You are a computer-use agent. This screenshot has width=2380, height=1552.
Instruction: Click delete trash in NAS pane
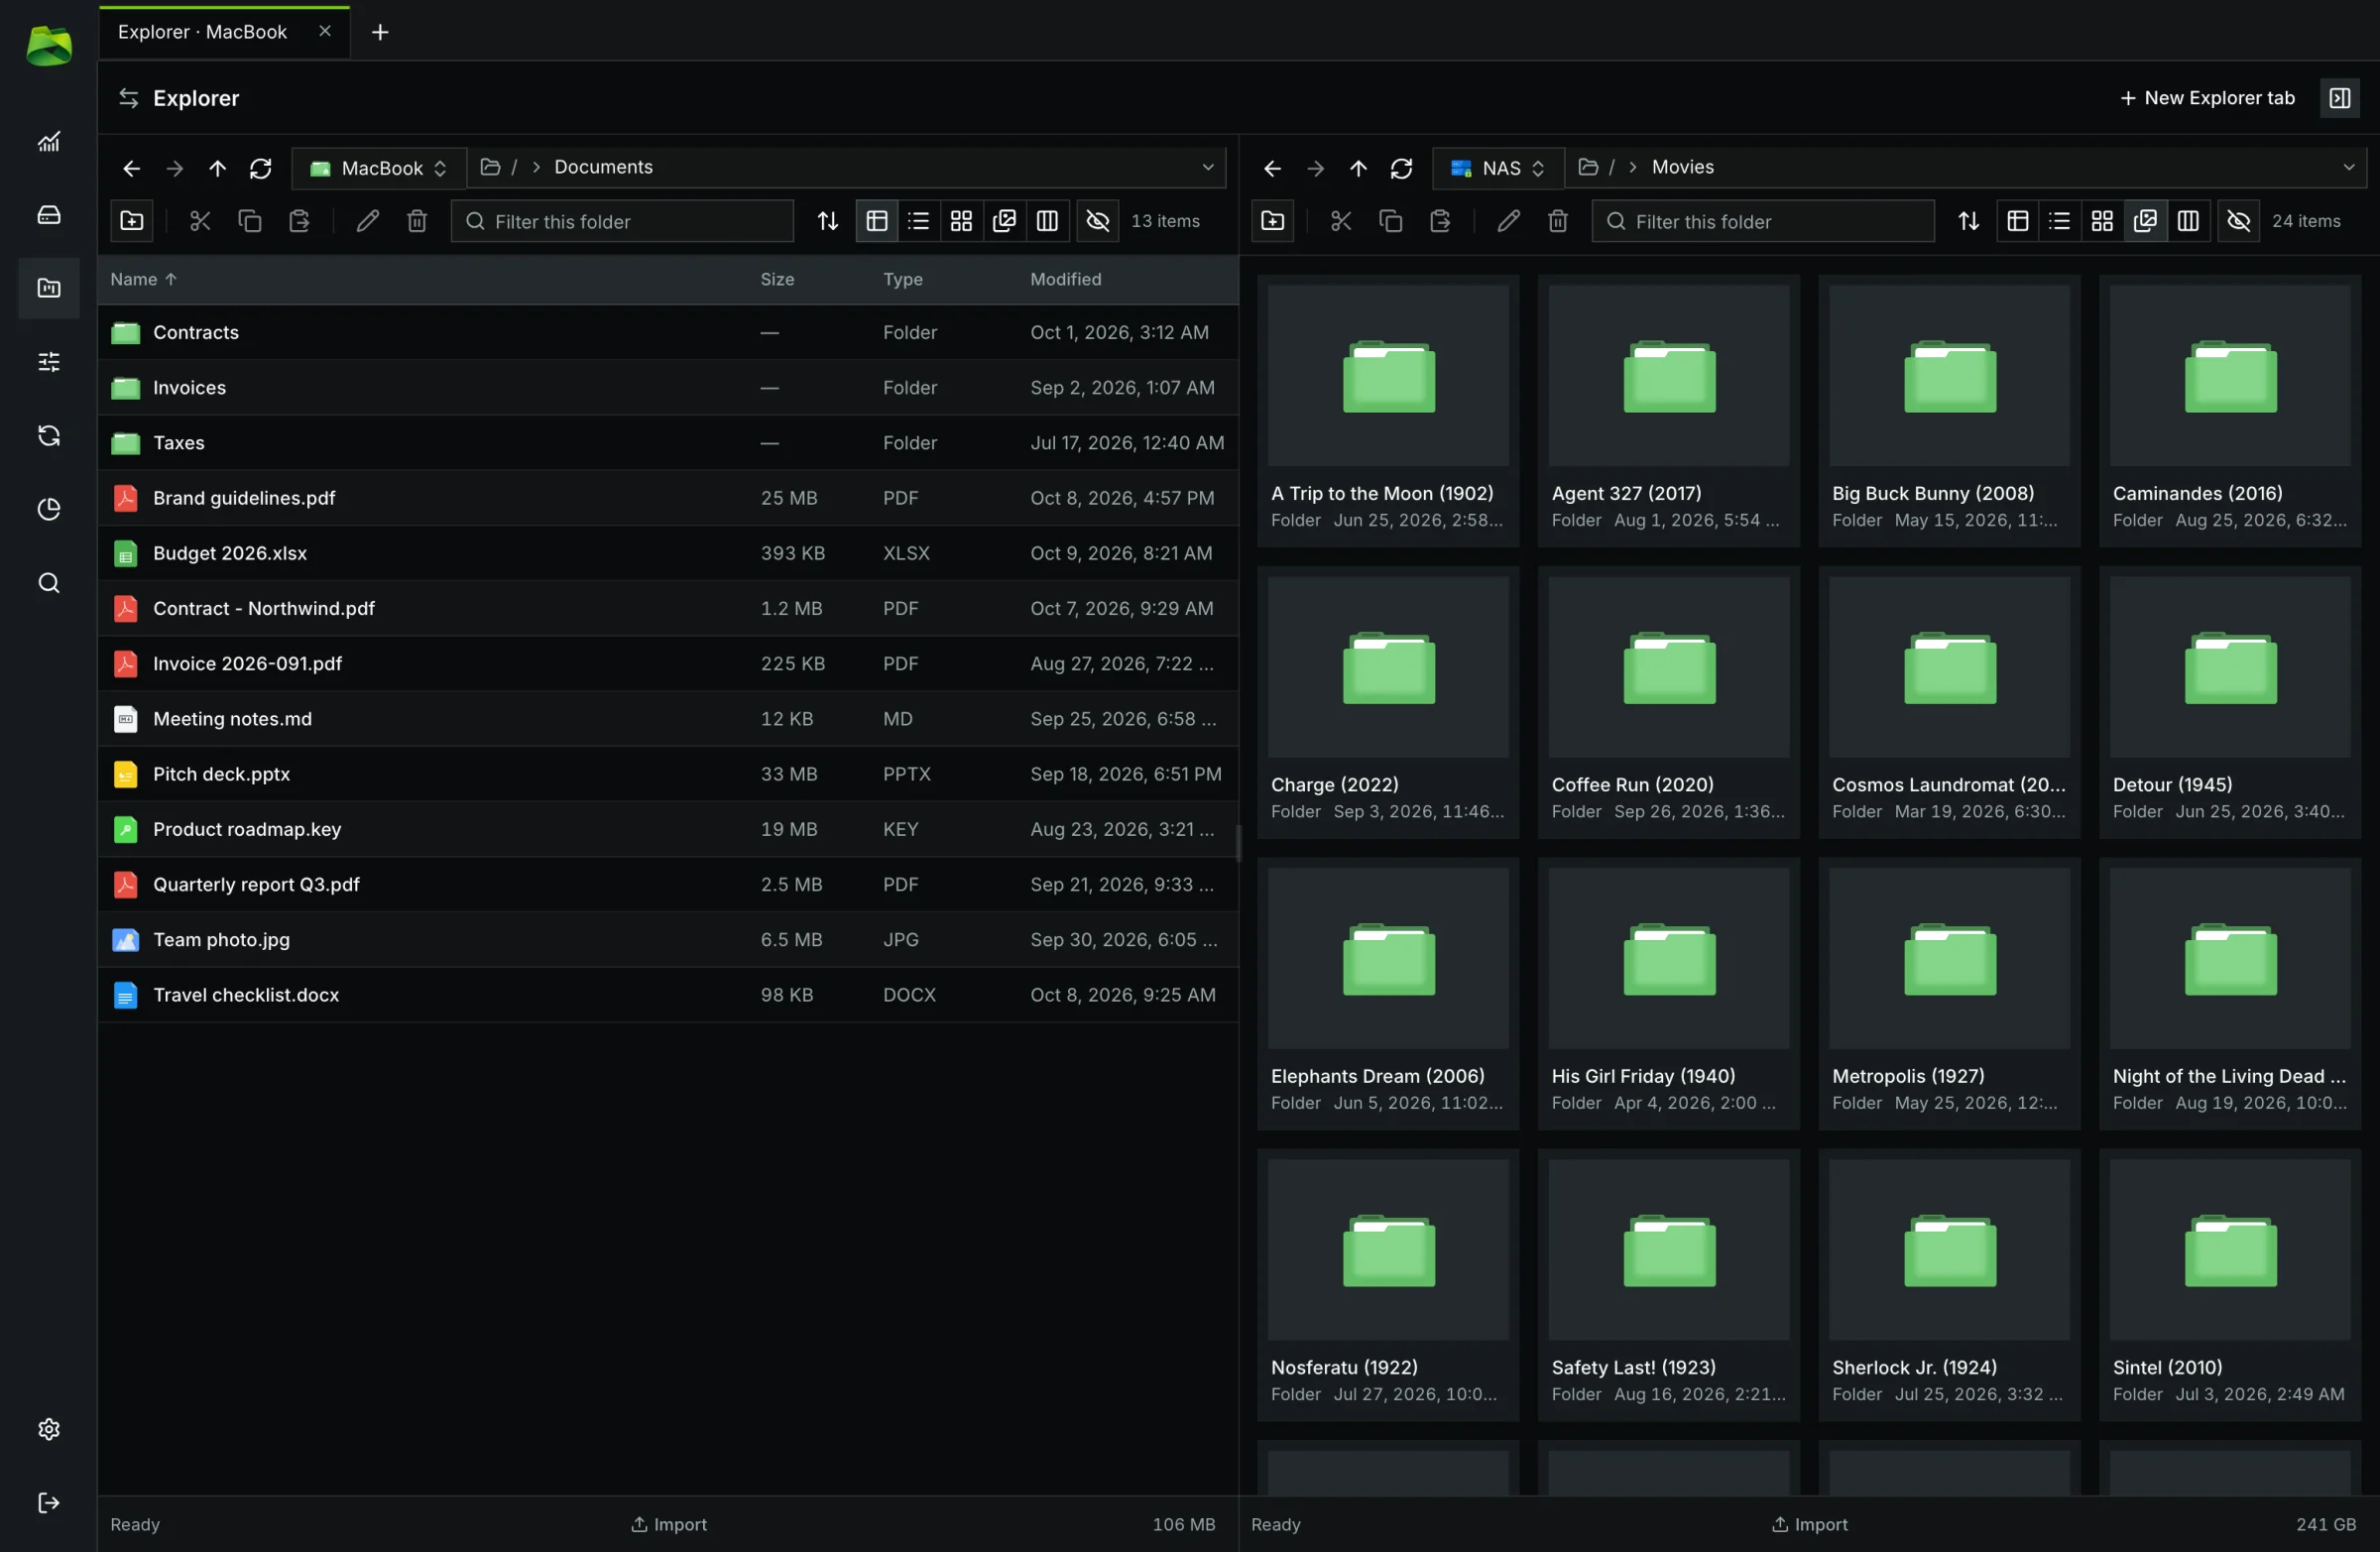[1558, 221]
